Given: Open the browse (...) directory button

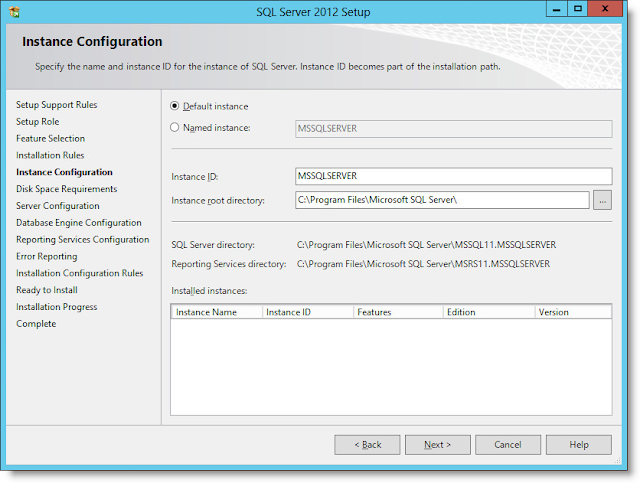Looking at the screenshot, I should 602,200.
